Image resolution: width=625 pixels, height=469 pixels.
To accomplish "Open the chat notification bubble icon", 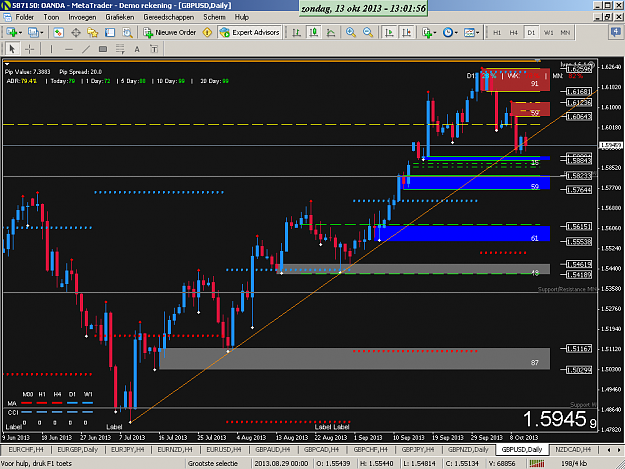I will coord(616,32).
